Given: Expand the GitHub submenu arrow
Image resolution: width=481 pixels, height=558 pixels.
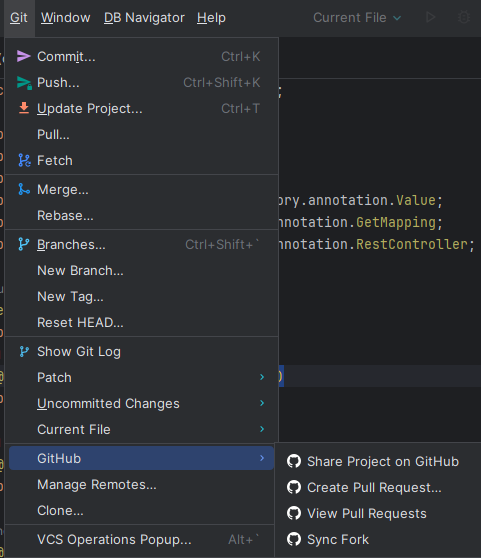Looking at the screenshot, I should point(262,458).
